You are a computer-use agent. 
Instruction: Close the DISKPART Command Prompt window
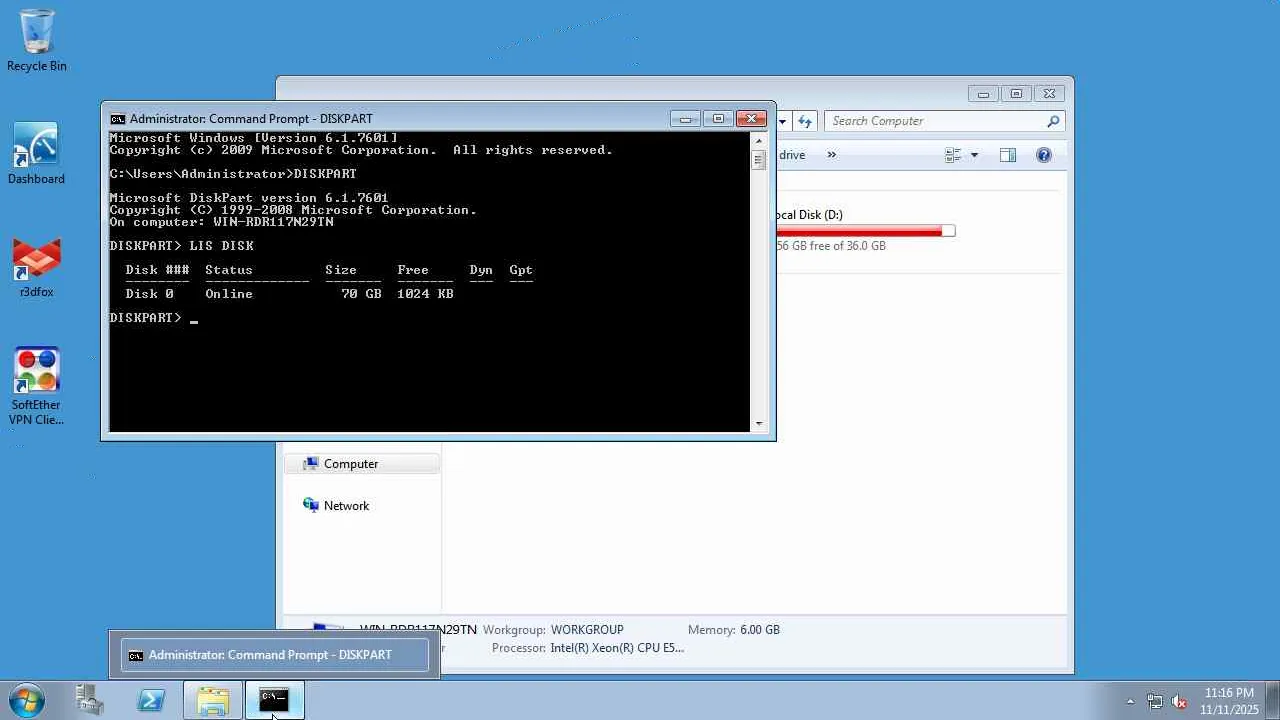[751, 119]
